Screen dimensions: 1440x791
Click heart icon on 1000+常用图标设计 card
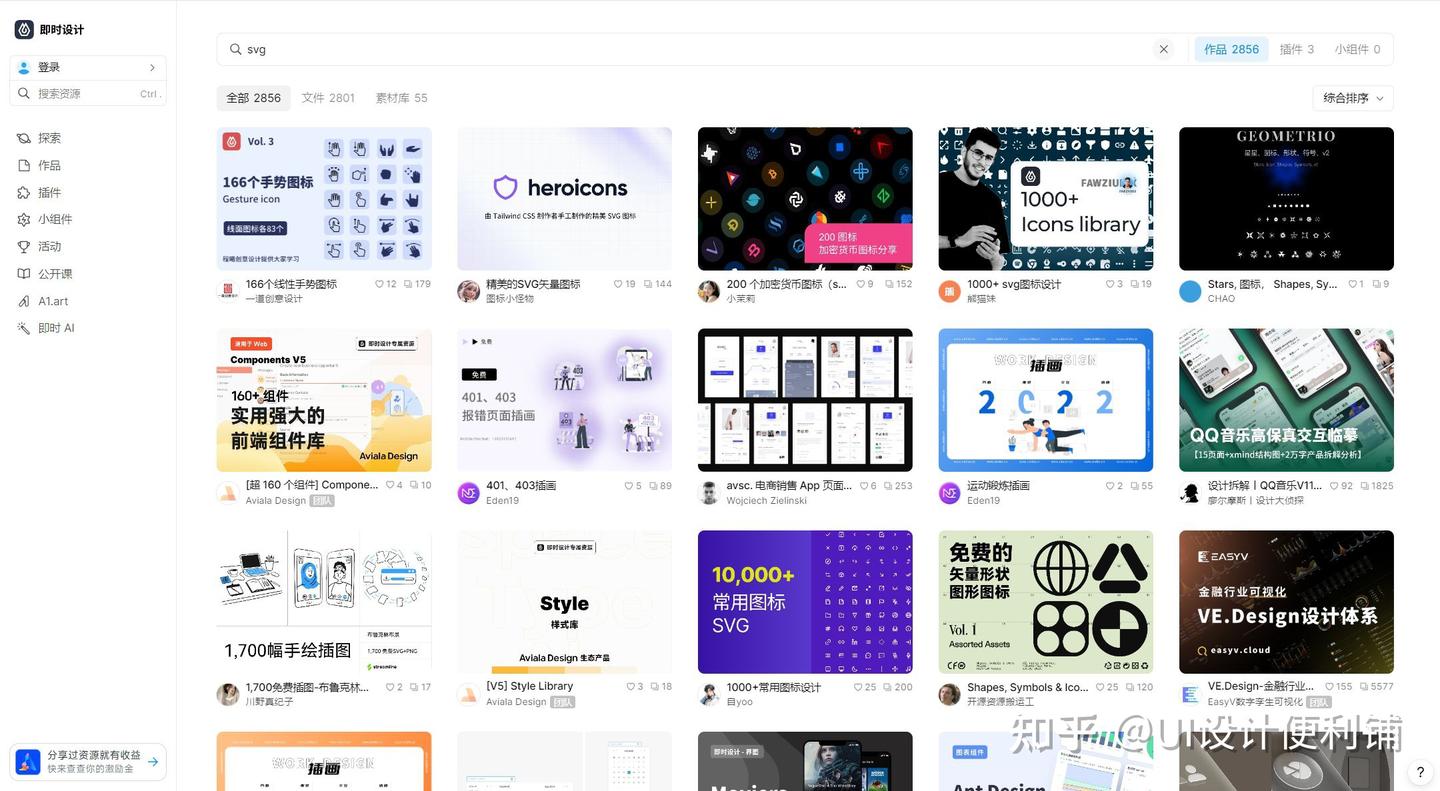[858, 687]
